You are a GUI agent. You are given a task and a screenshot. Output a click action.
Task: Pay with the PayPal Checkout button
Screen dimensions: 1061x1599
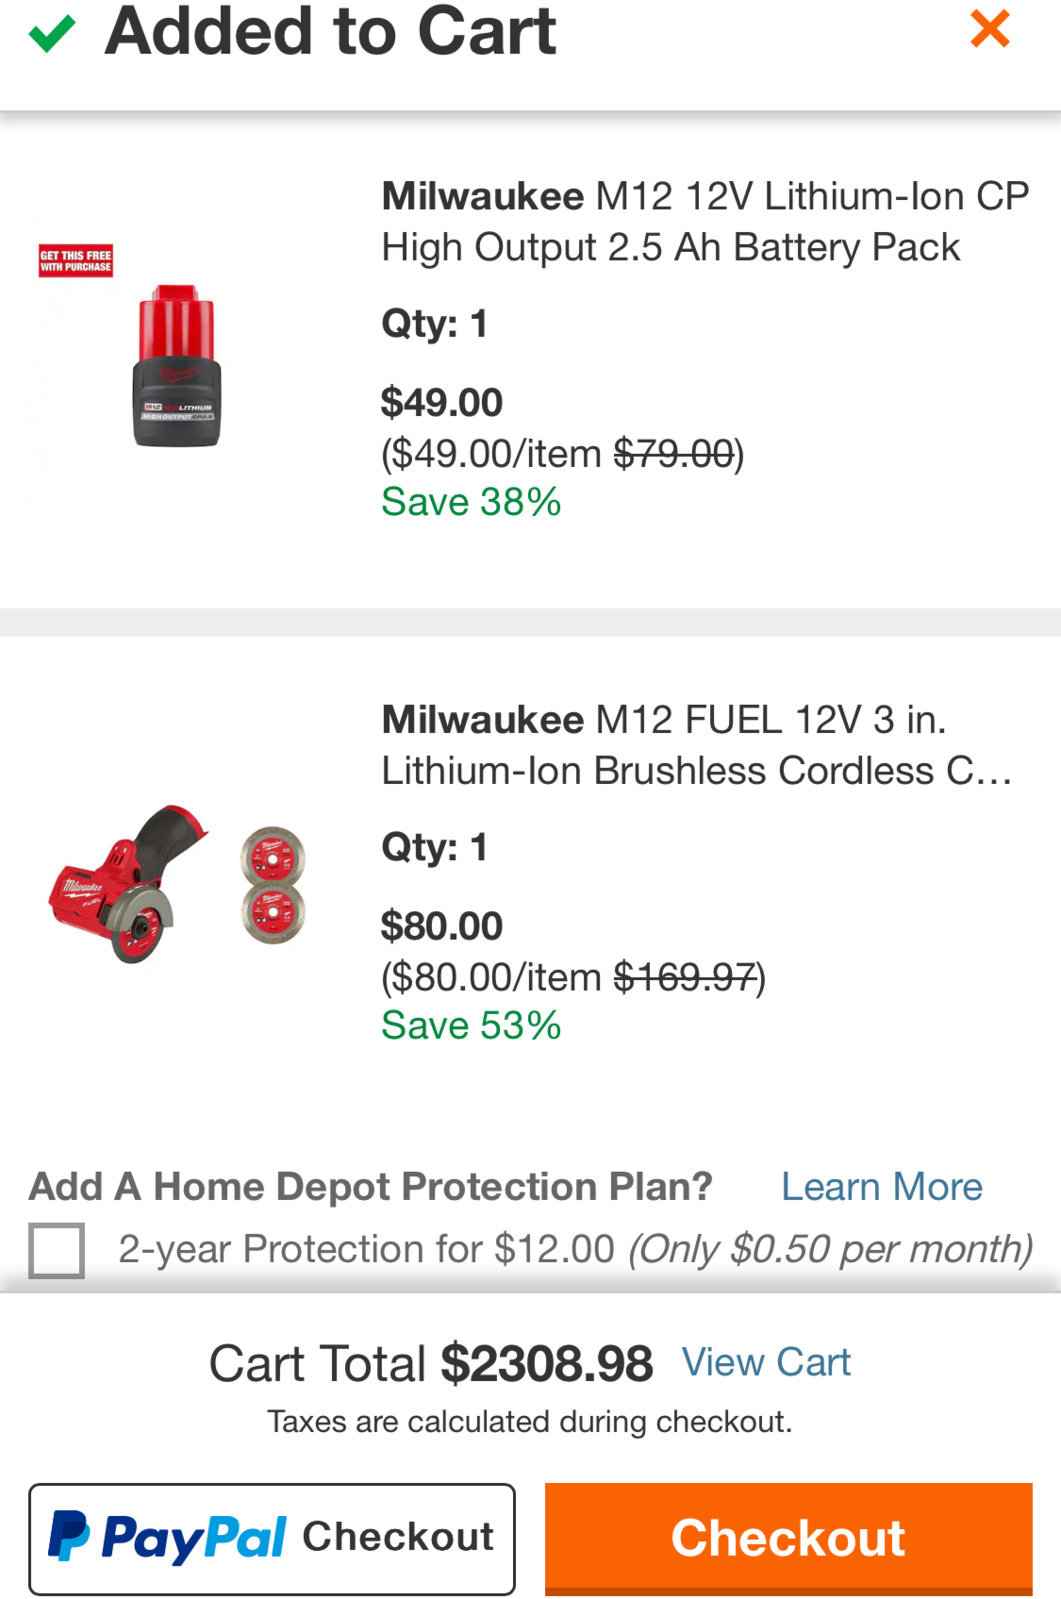point(272,1539)
